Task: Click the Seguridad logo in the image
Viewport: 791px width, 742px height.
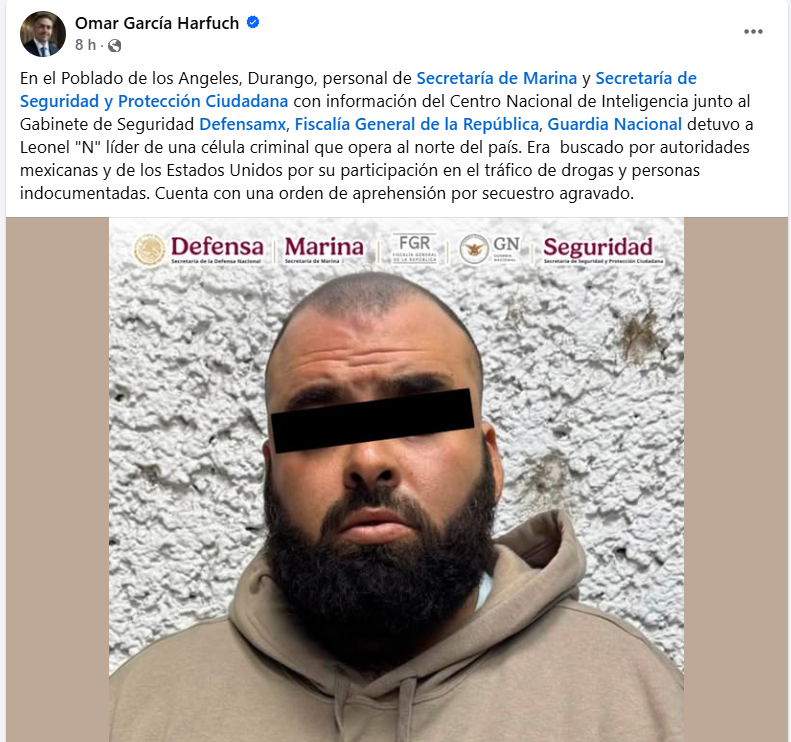Action: pos(603,250)
